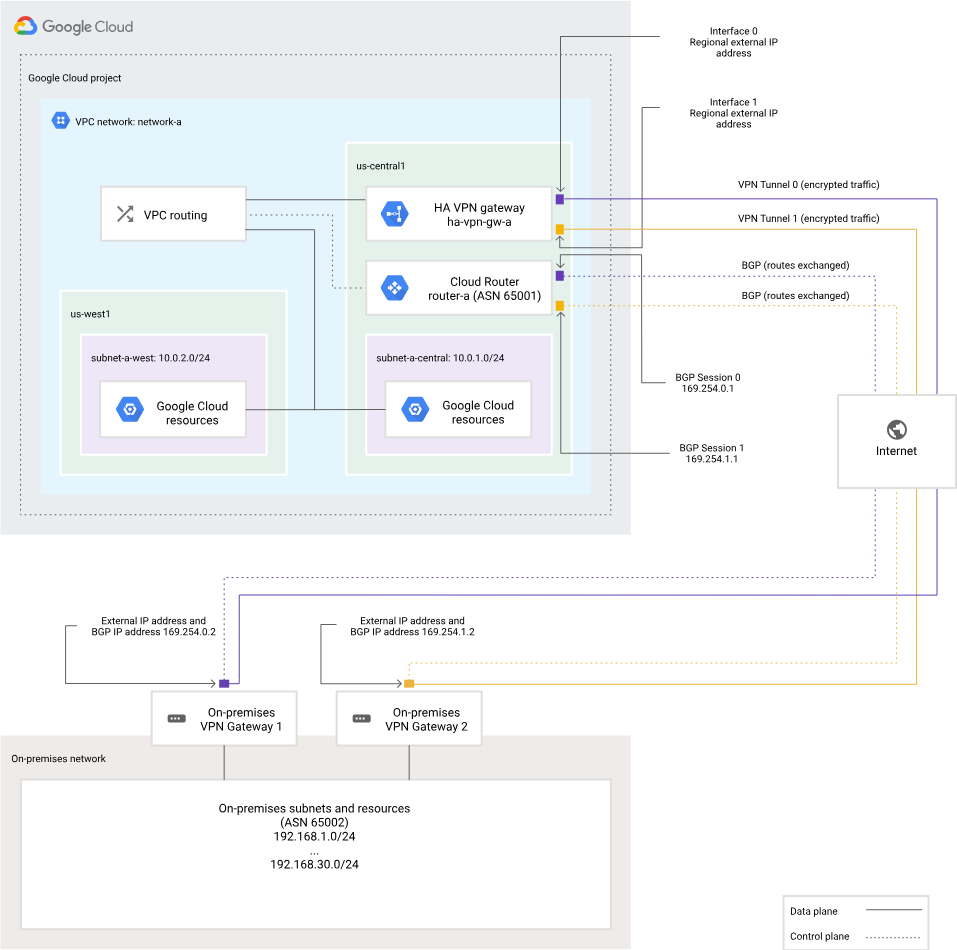Click the 'BGP Session 0 169.254.0.1' label
Viewport: 957px width, 950px height.
[708, 383]
